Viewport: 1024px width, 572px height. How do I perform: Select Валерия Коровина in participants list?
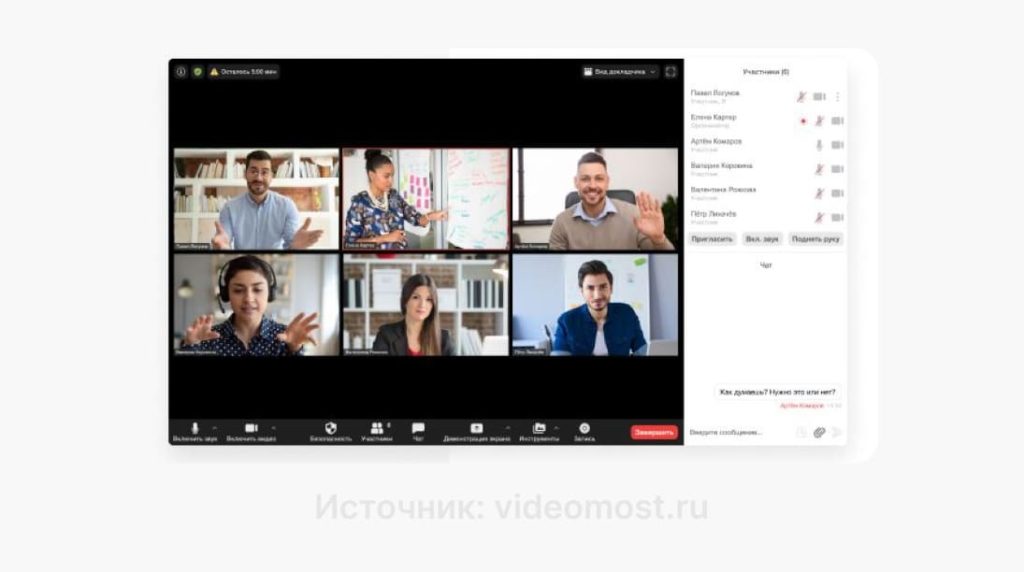coord(765,169)
